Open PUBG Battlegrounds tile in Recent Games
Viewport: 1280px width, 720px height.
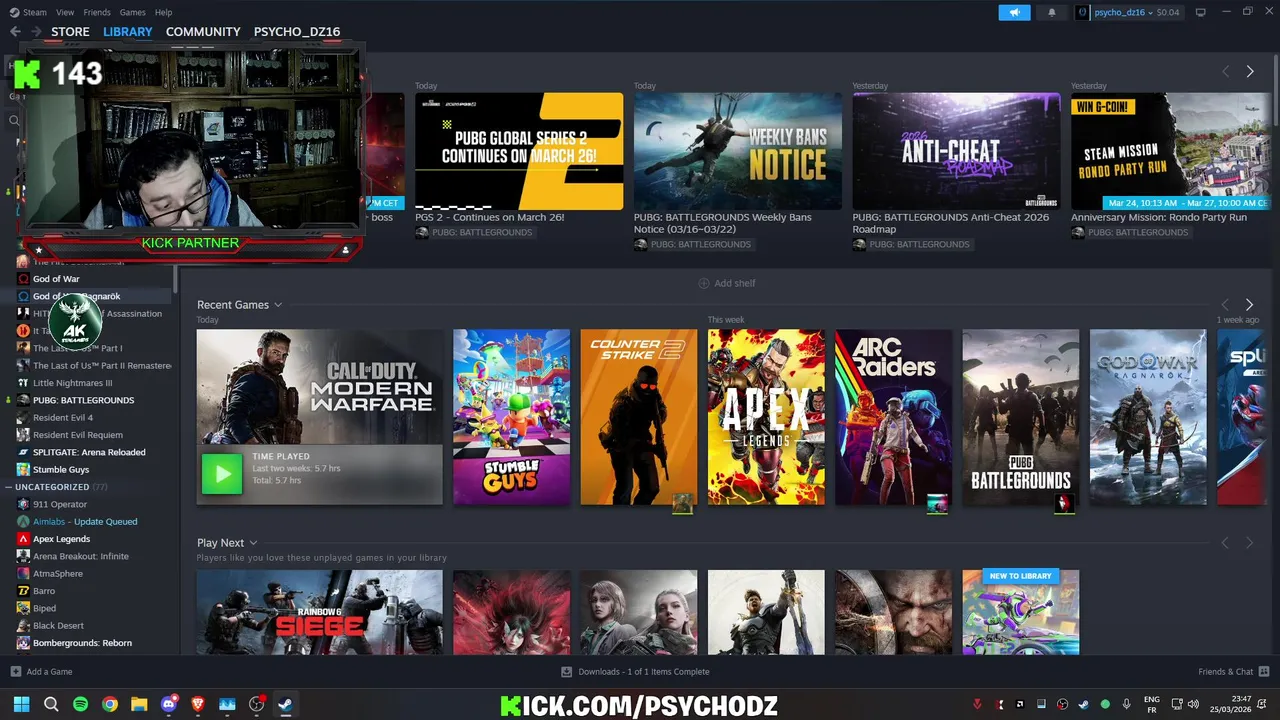[x=1021, y=417]
